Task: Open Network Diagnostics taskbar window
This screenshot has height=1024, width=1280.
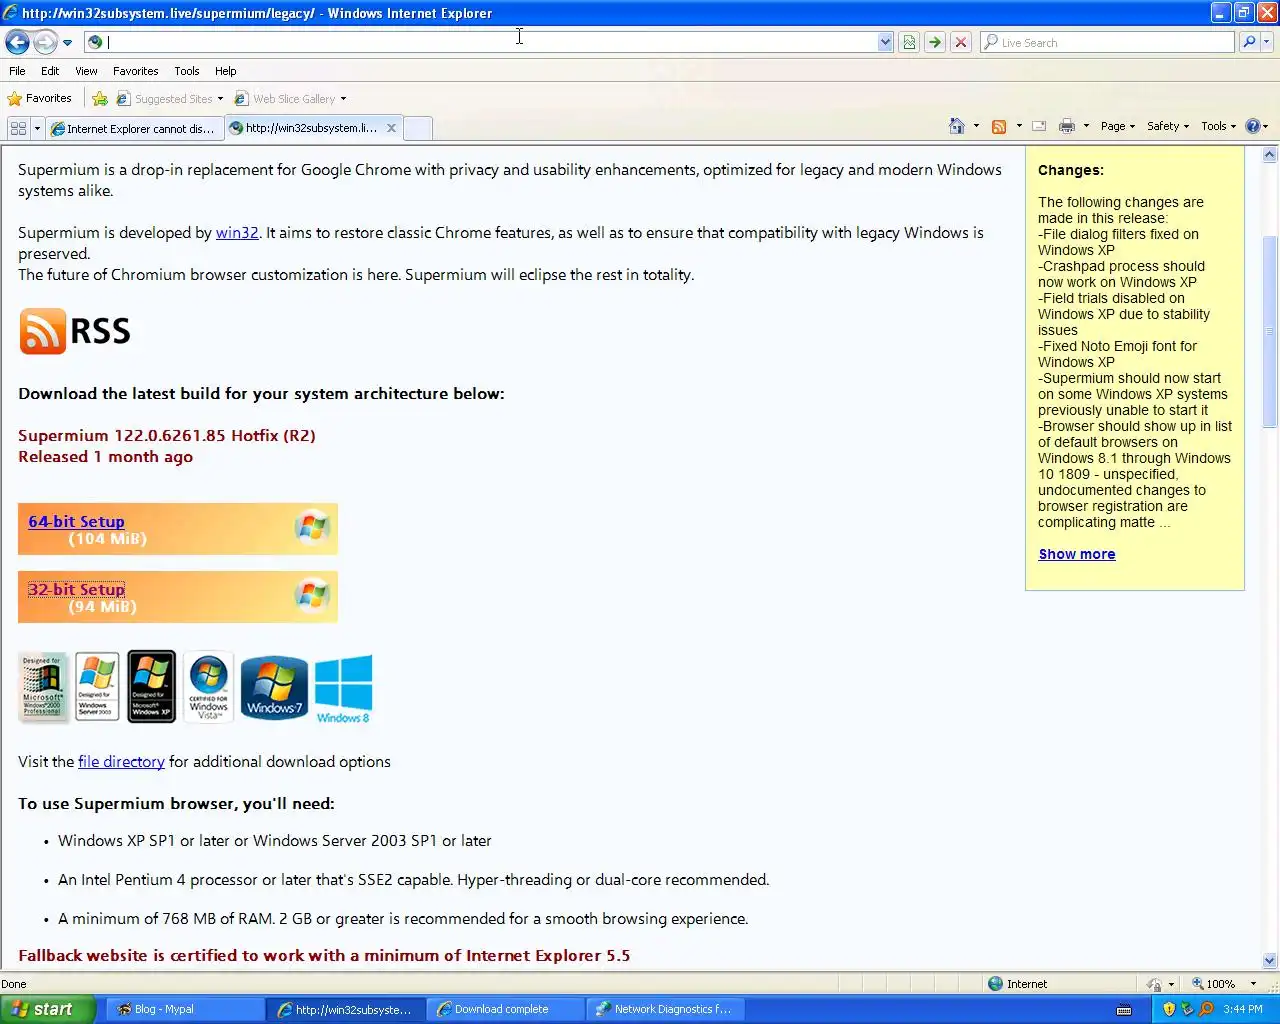Action: pos(666,1009)
